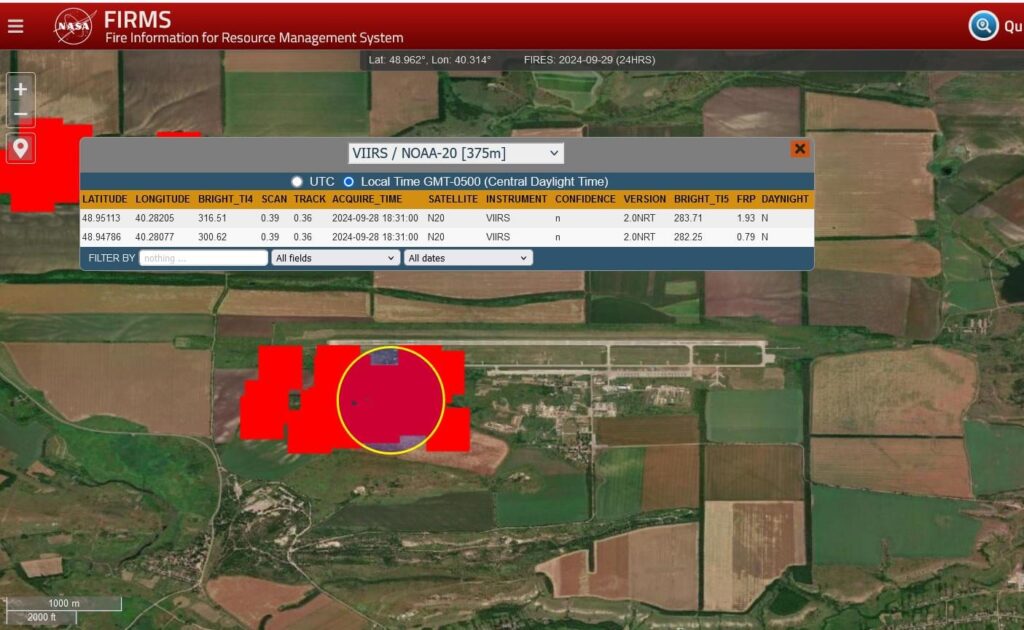Image resolution: width=1024 pixels, height=630 pixels.
Task: Activate the location marker tool
Action: click(20, 148)
